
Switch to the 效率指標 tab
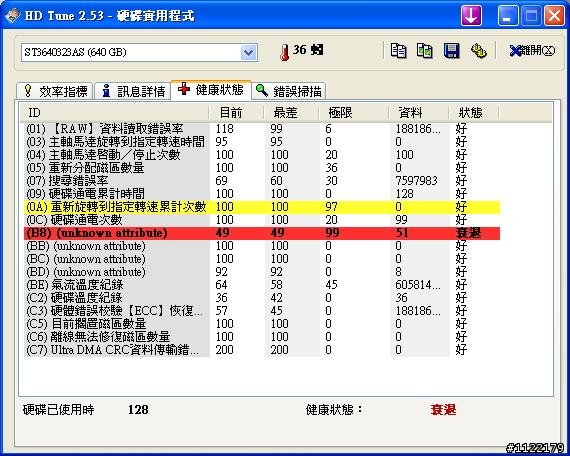point(56,91)
